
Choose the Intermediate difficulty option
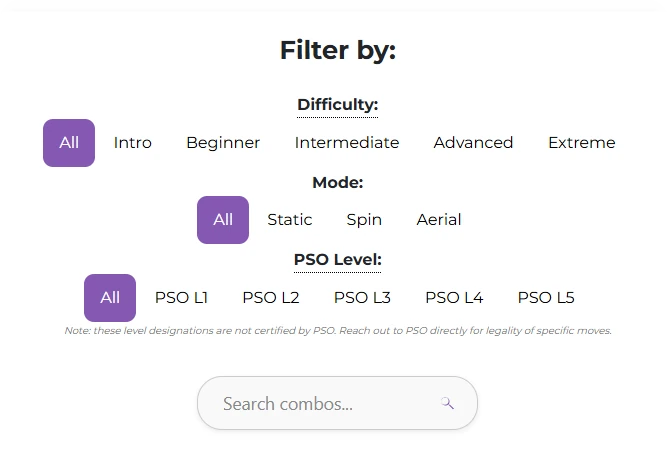(347, 143)
